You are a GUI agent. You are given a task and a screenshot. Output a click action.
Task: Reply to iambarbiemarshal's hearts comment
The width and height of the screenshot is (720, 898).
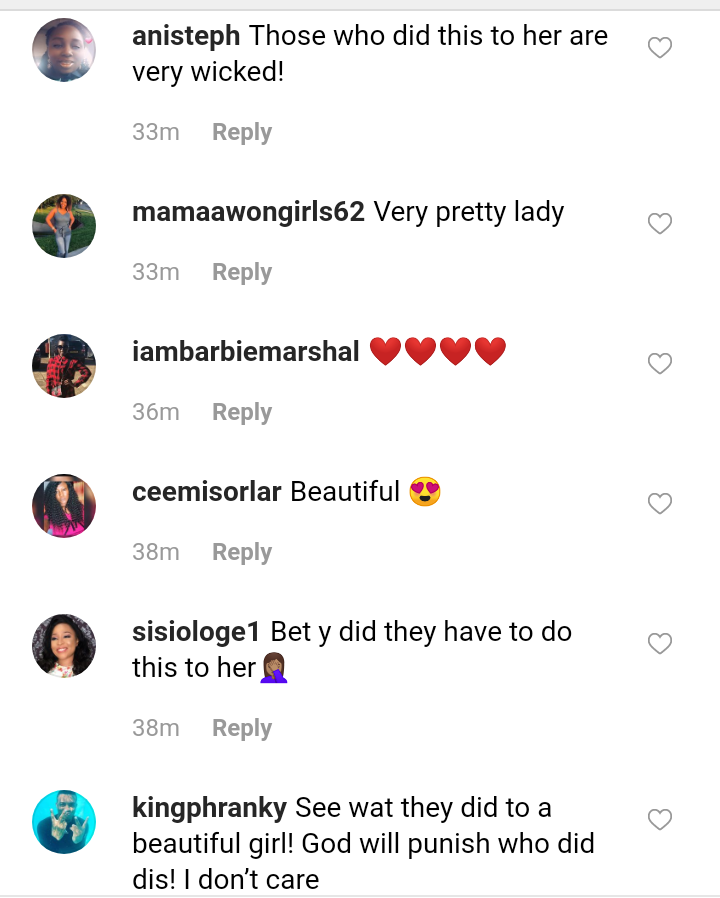tap(242, 412)
